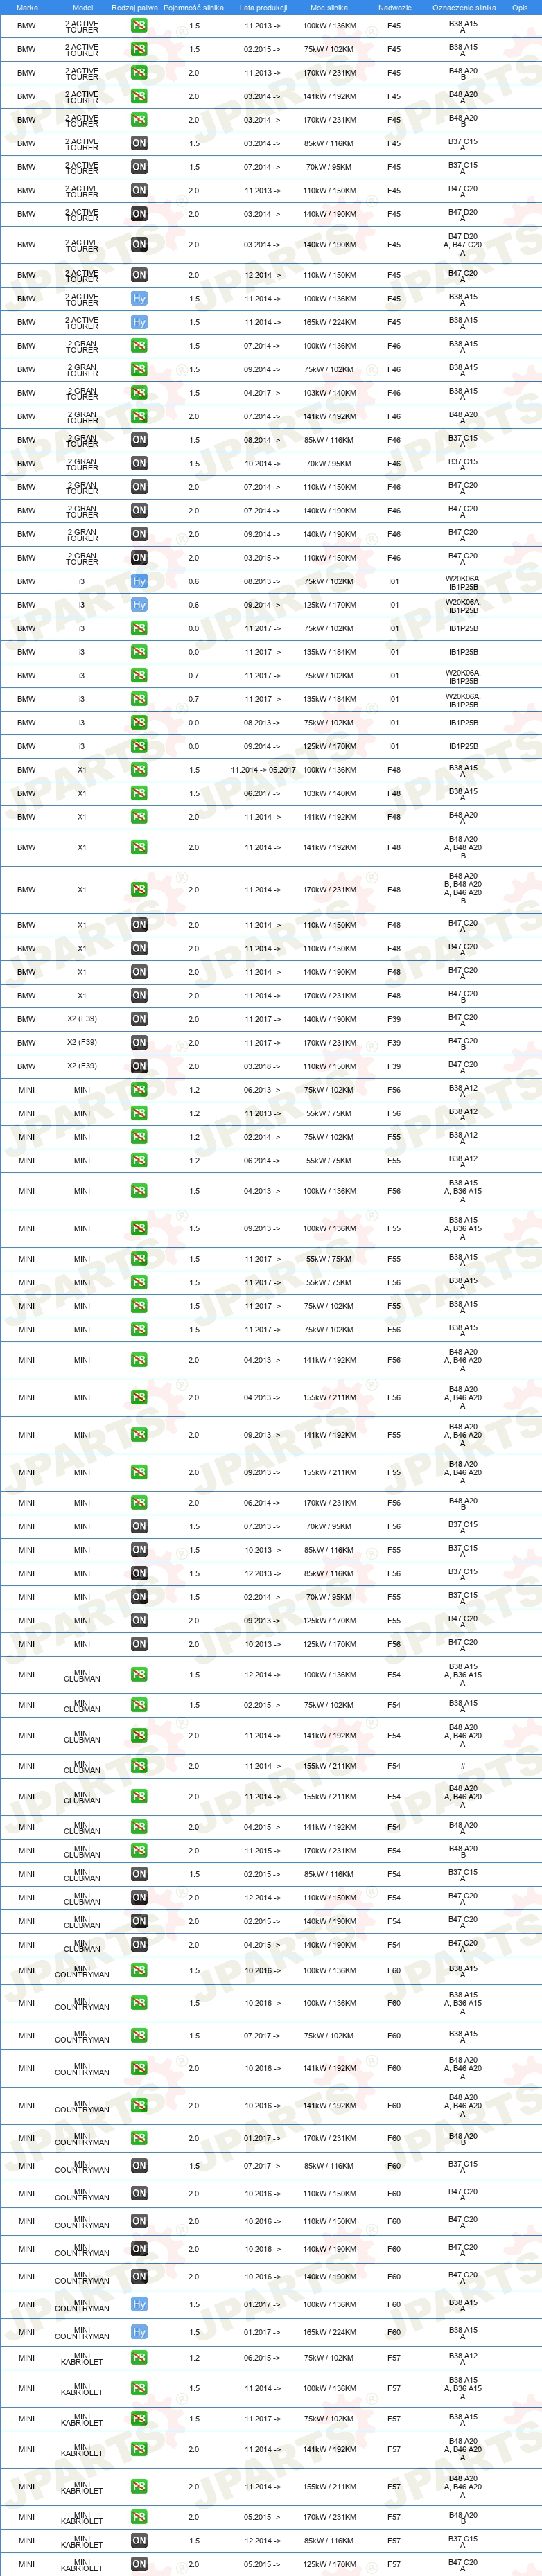The width and height of the screenshot is (542, 2576).
Task: Click the Oznaczenie silnika column header
Action: pos(464,7)
